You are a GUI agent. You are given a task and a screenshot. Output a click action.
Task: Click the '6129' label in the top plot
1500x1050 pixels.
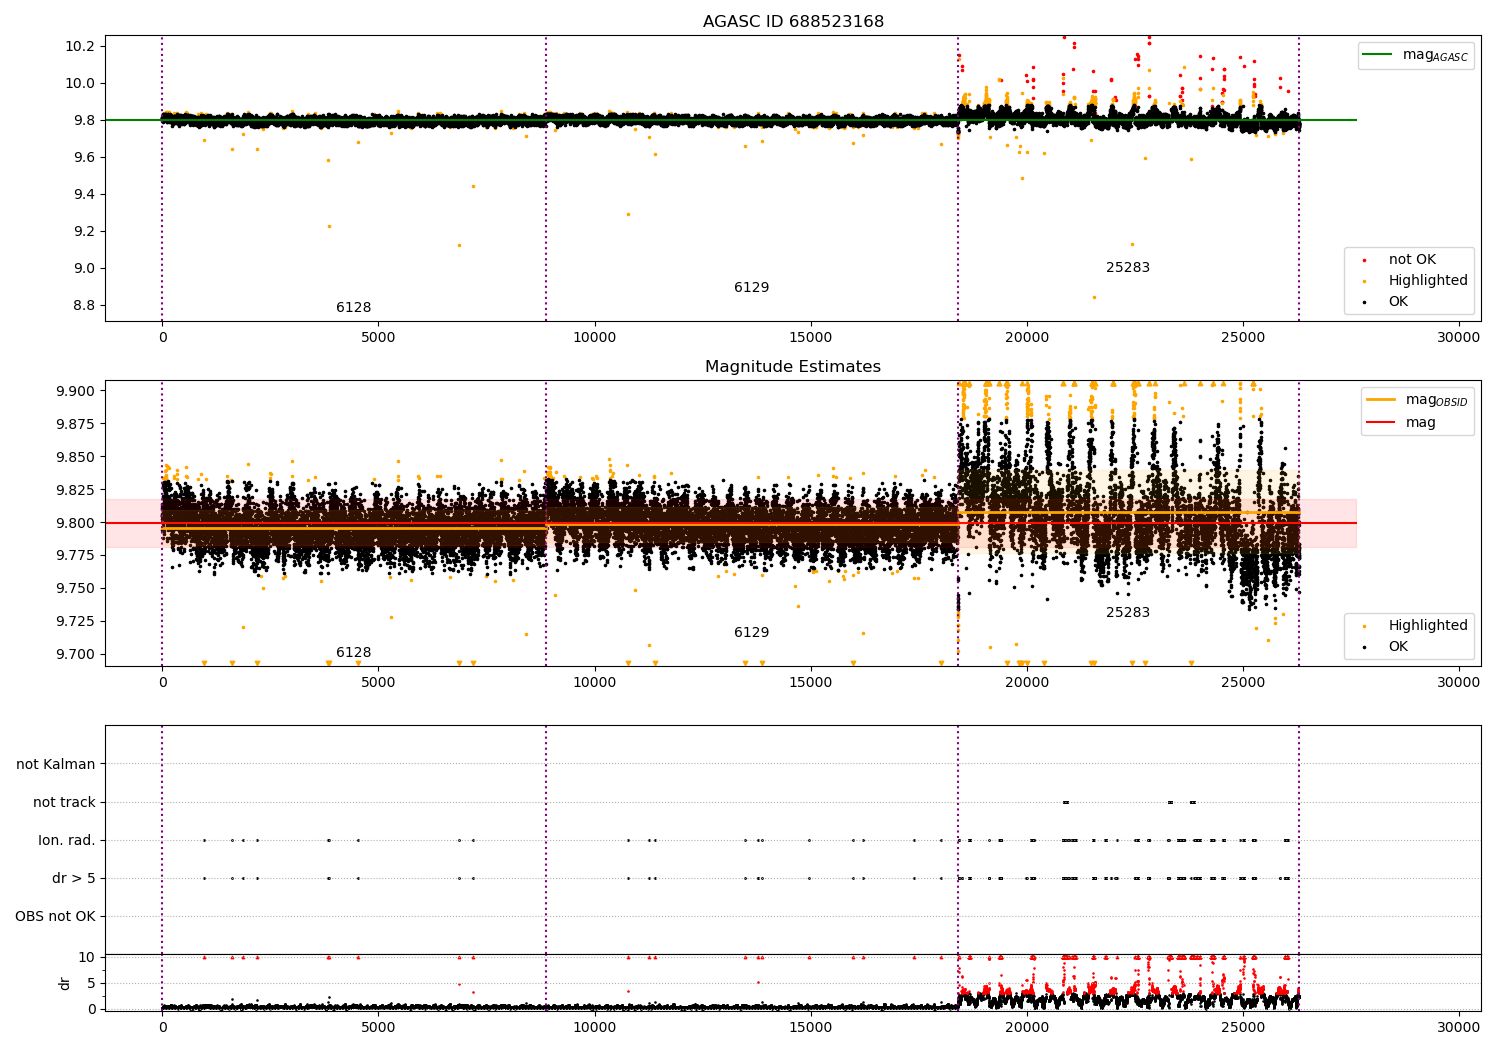point(751,288)
